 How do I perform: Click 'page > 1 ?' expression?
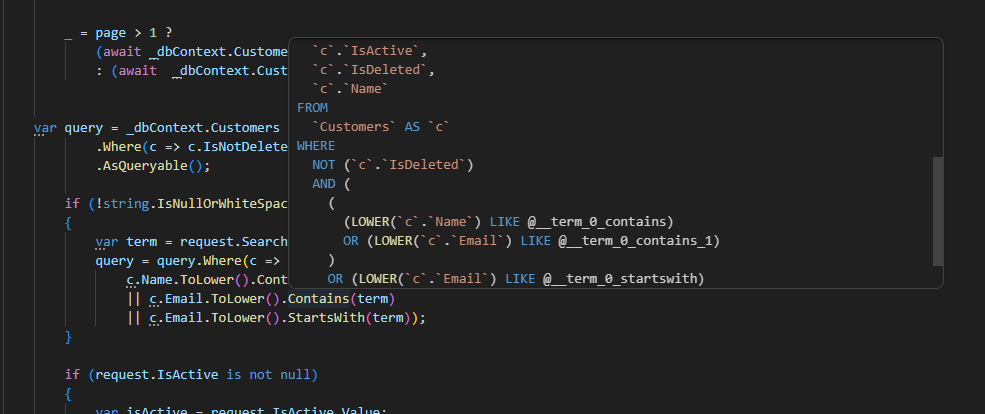tap(134, 33)
